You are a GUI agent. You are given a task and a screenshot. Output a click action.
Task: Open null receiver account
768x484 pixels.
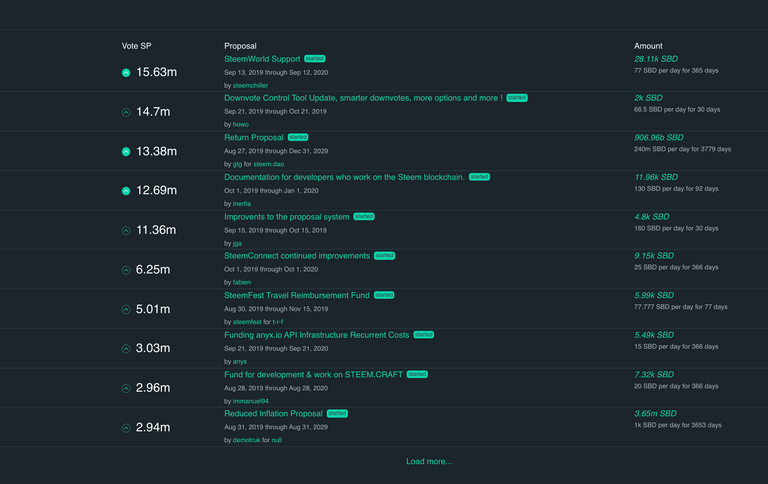tap(276, 440)
